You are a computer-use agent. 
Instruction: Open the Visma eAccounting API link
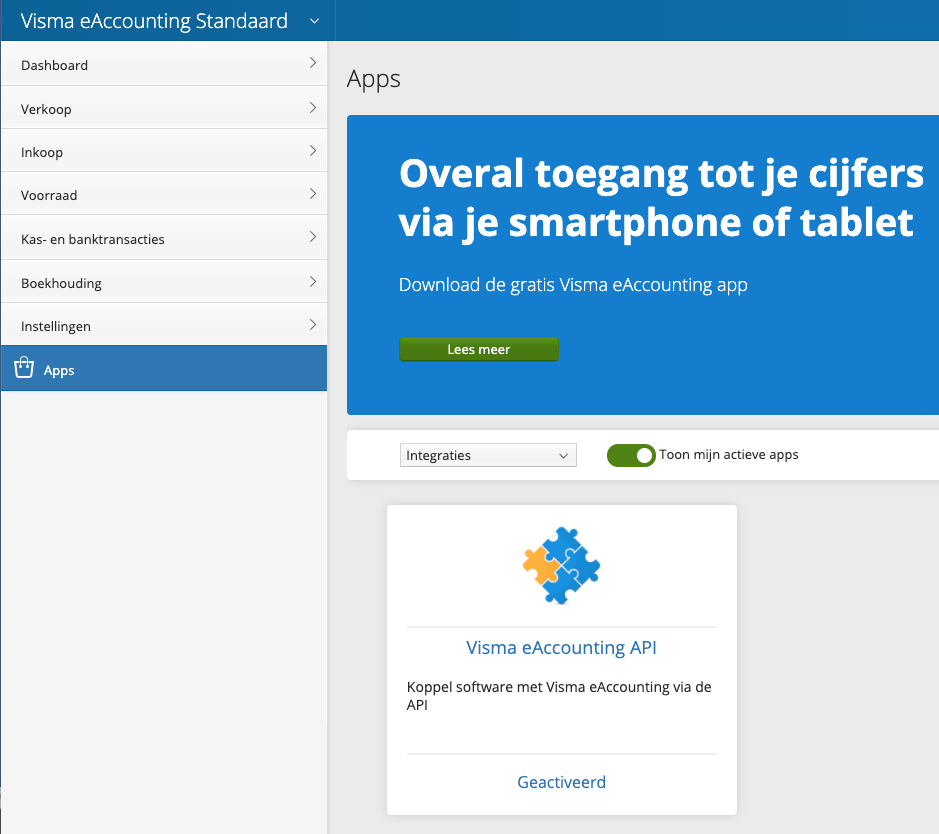(x=561, y=647)
